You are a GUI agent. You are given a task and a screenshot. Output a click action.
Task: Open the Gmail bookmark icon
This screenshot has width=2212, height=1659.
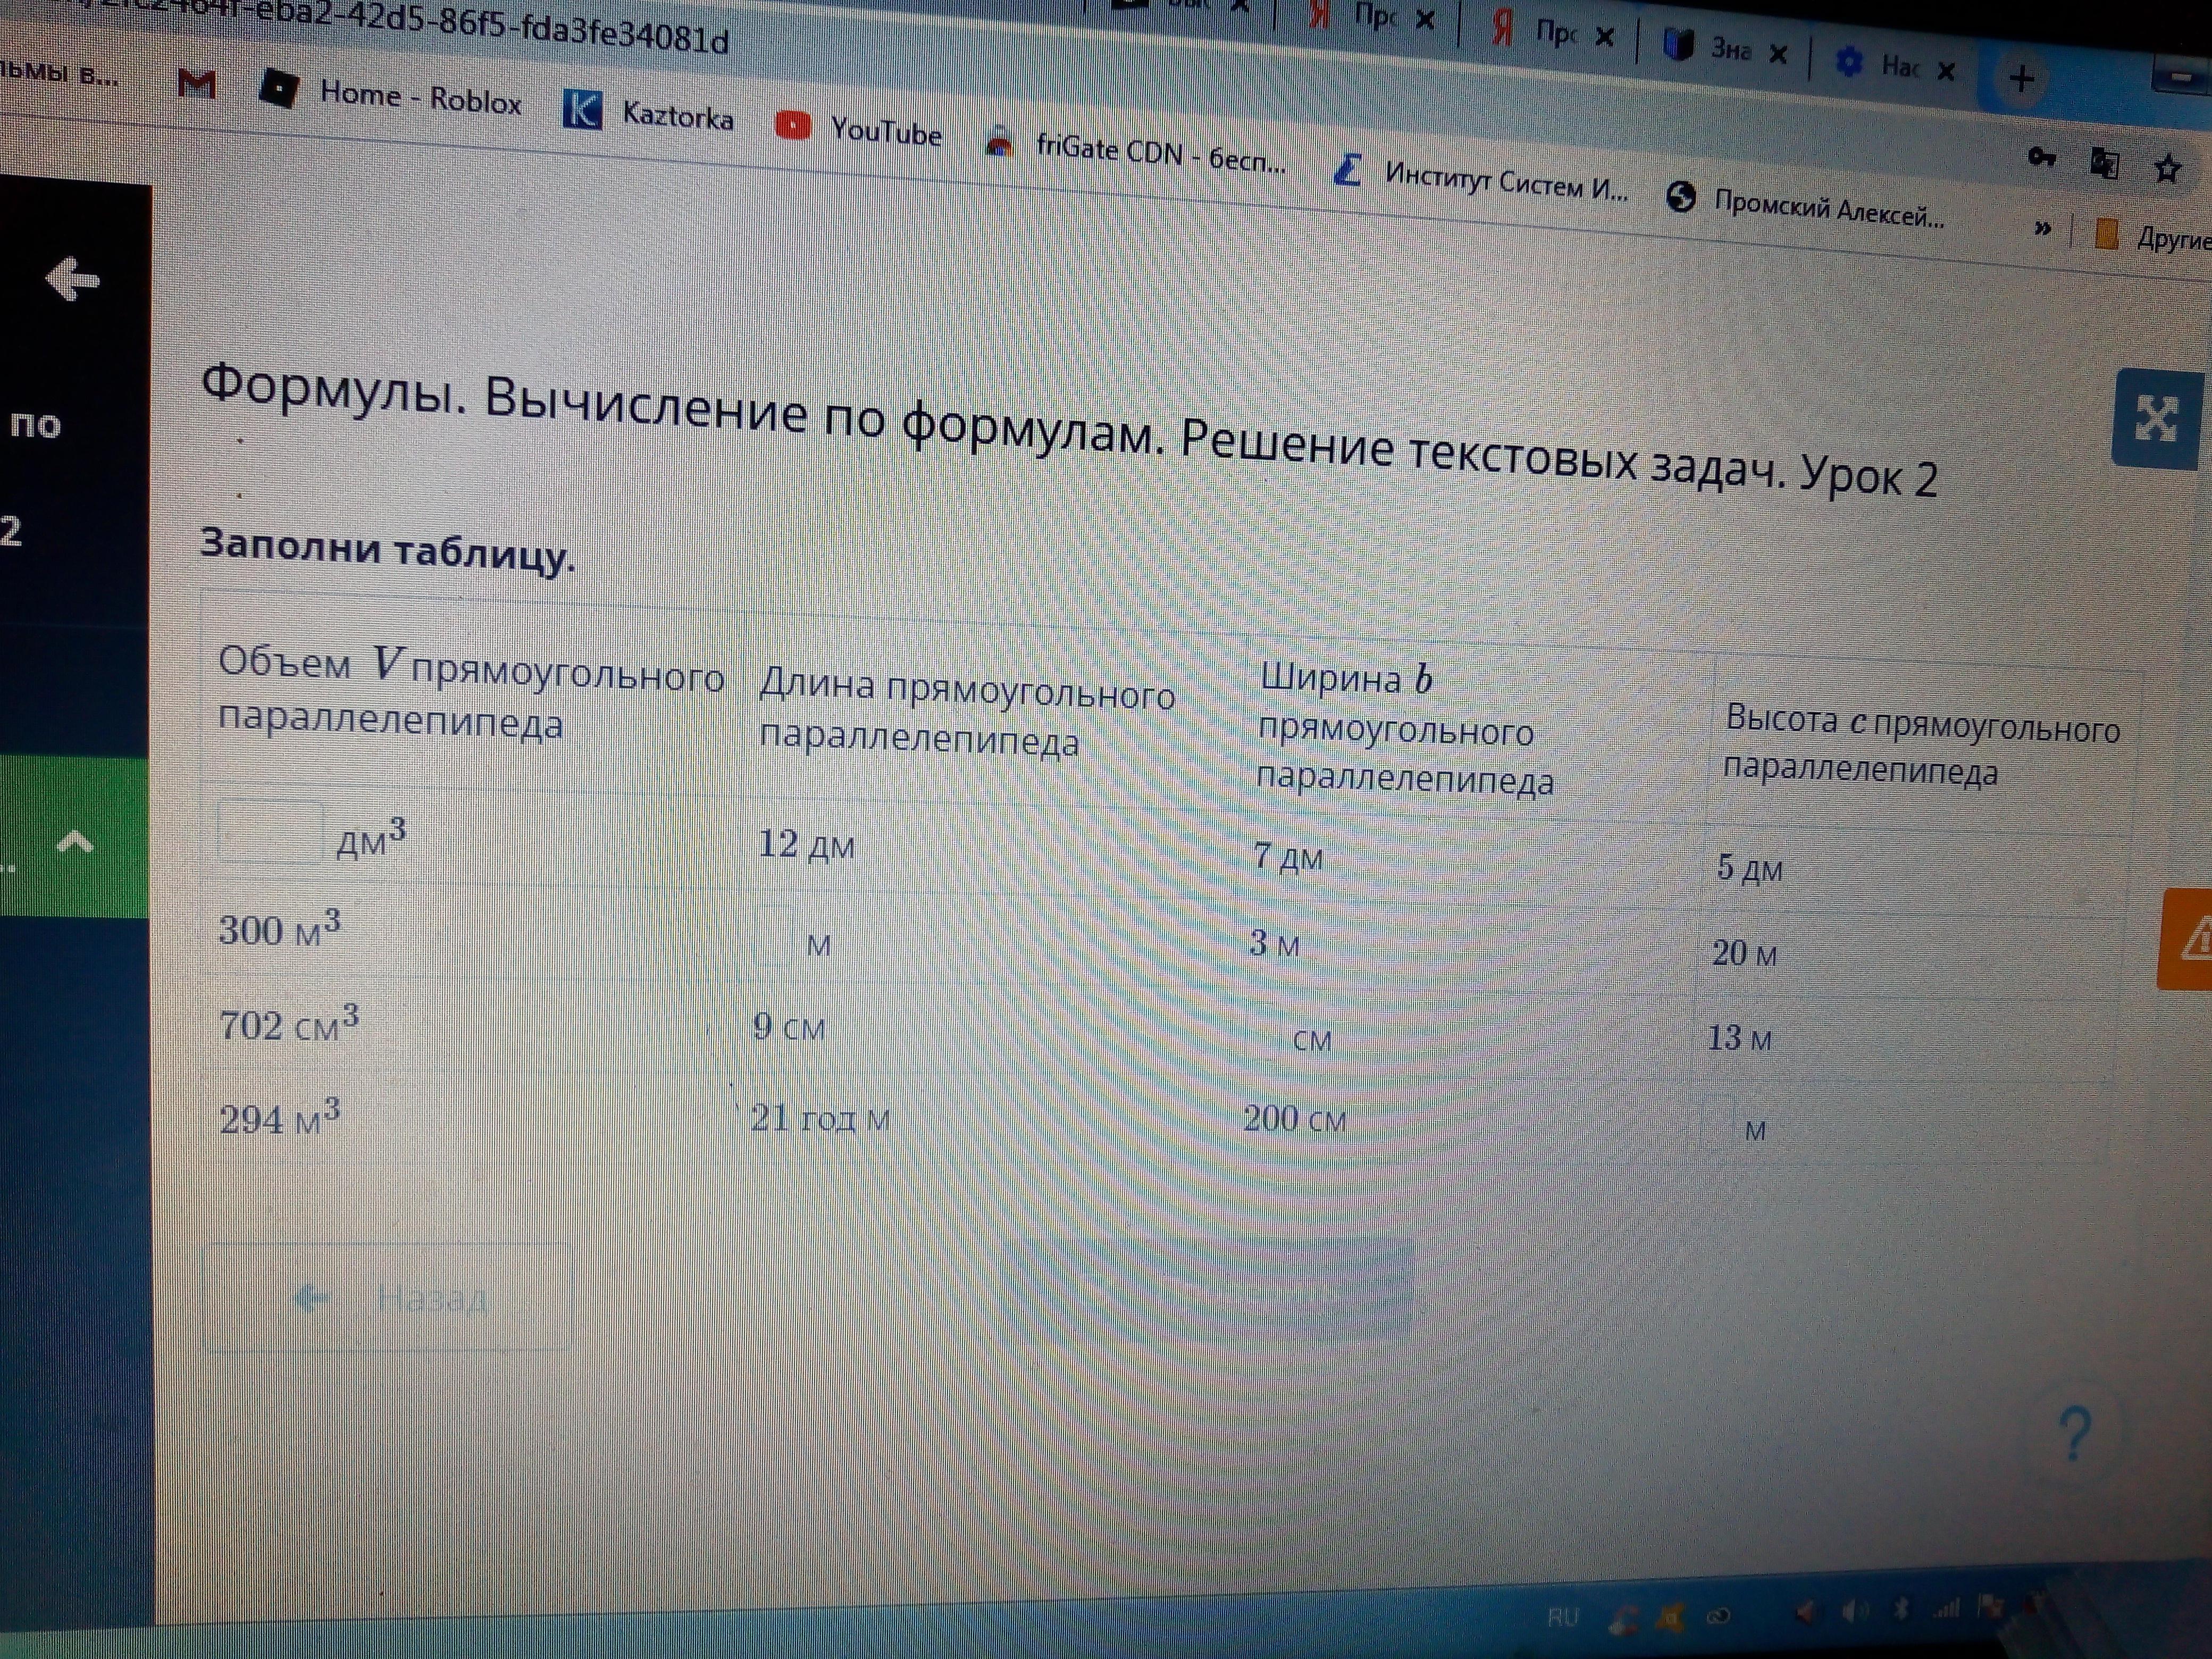pos(196,84)
